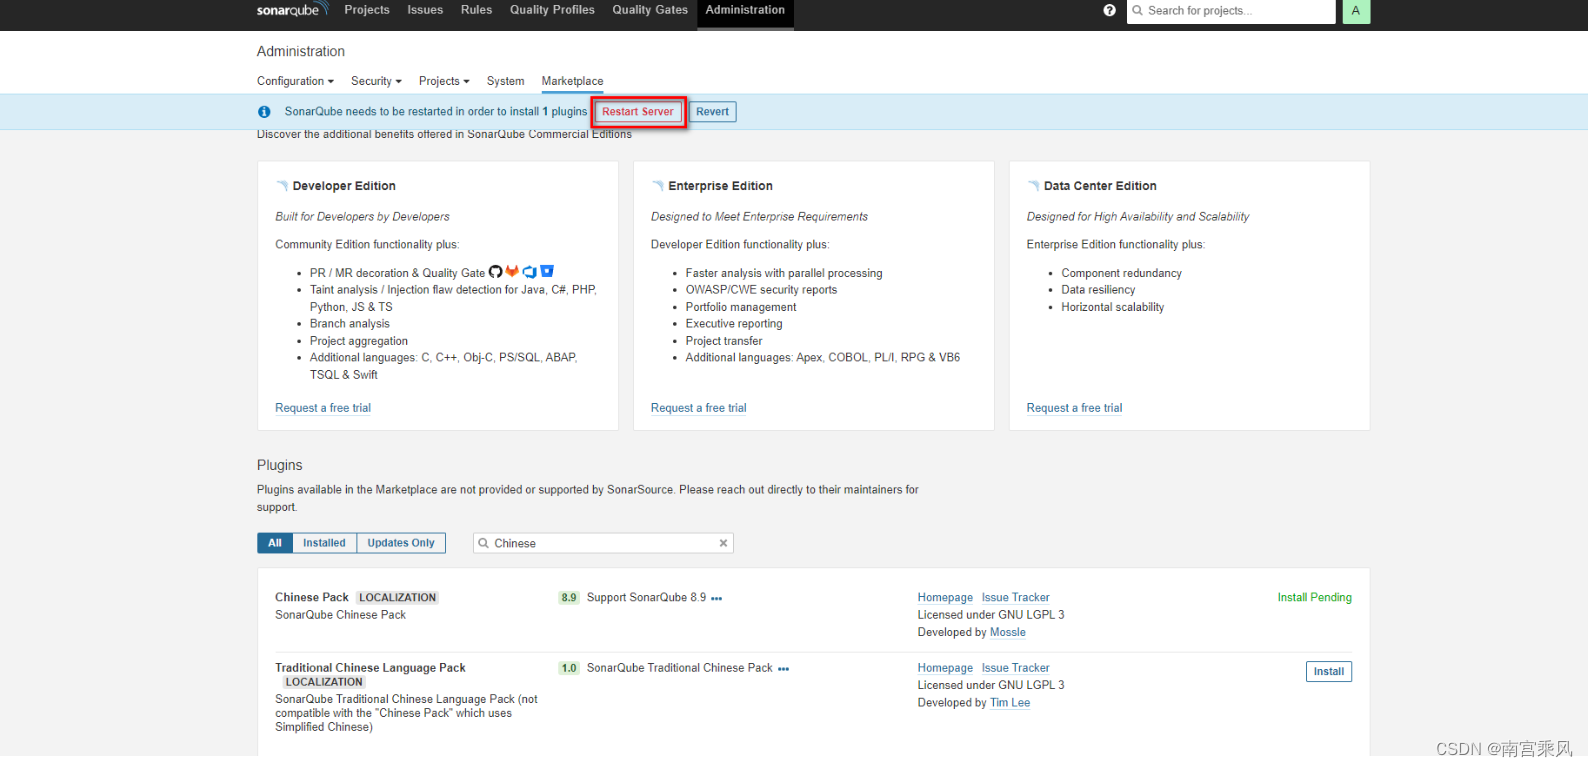Open Traditional Chinese Pack Issue Tracker

click(1015, 668)
